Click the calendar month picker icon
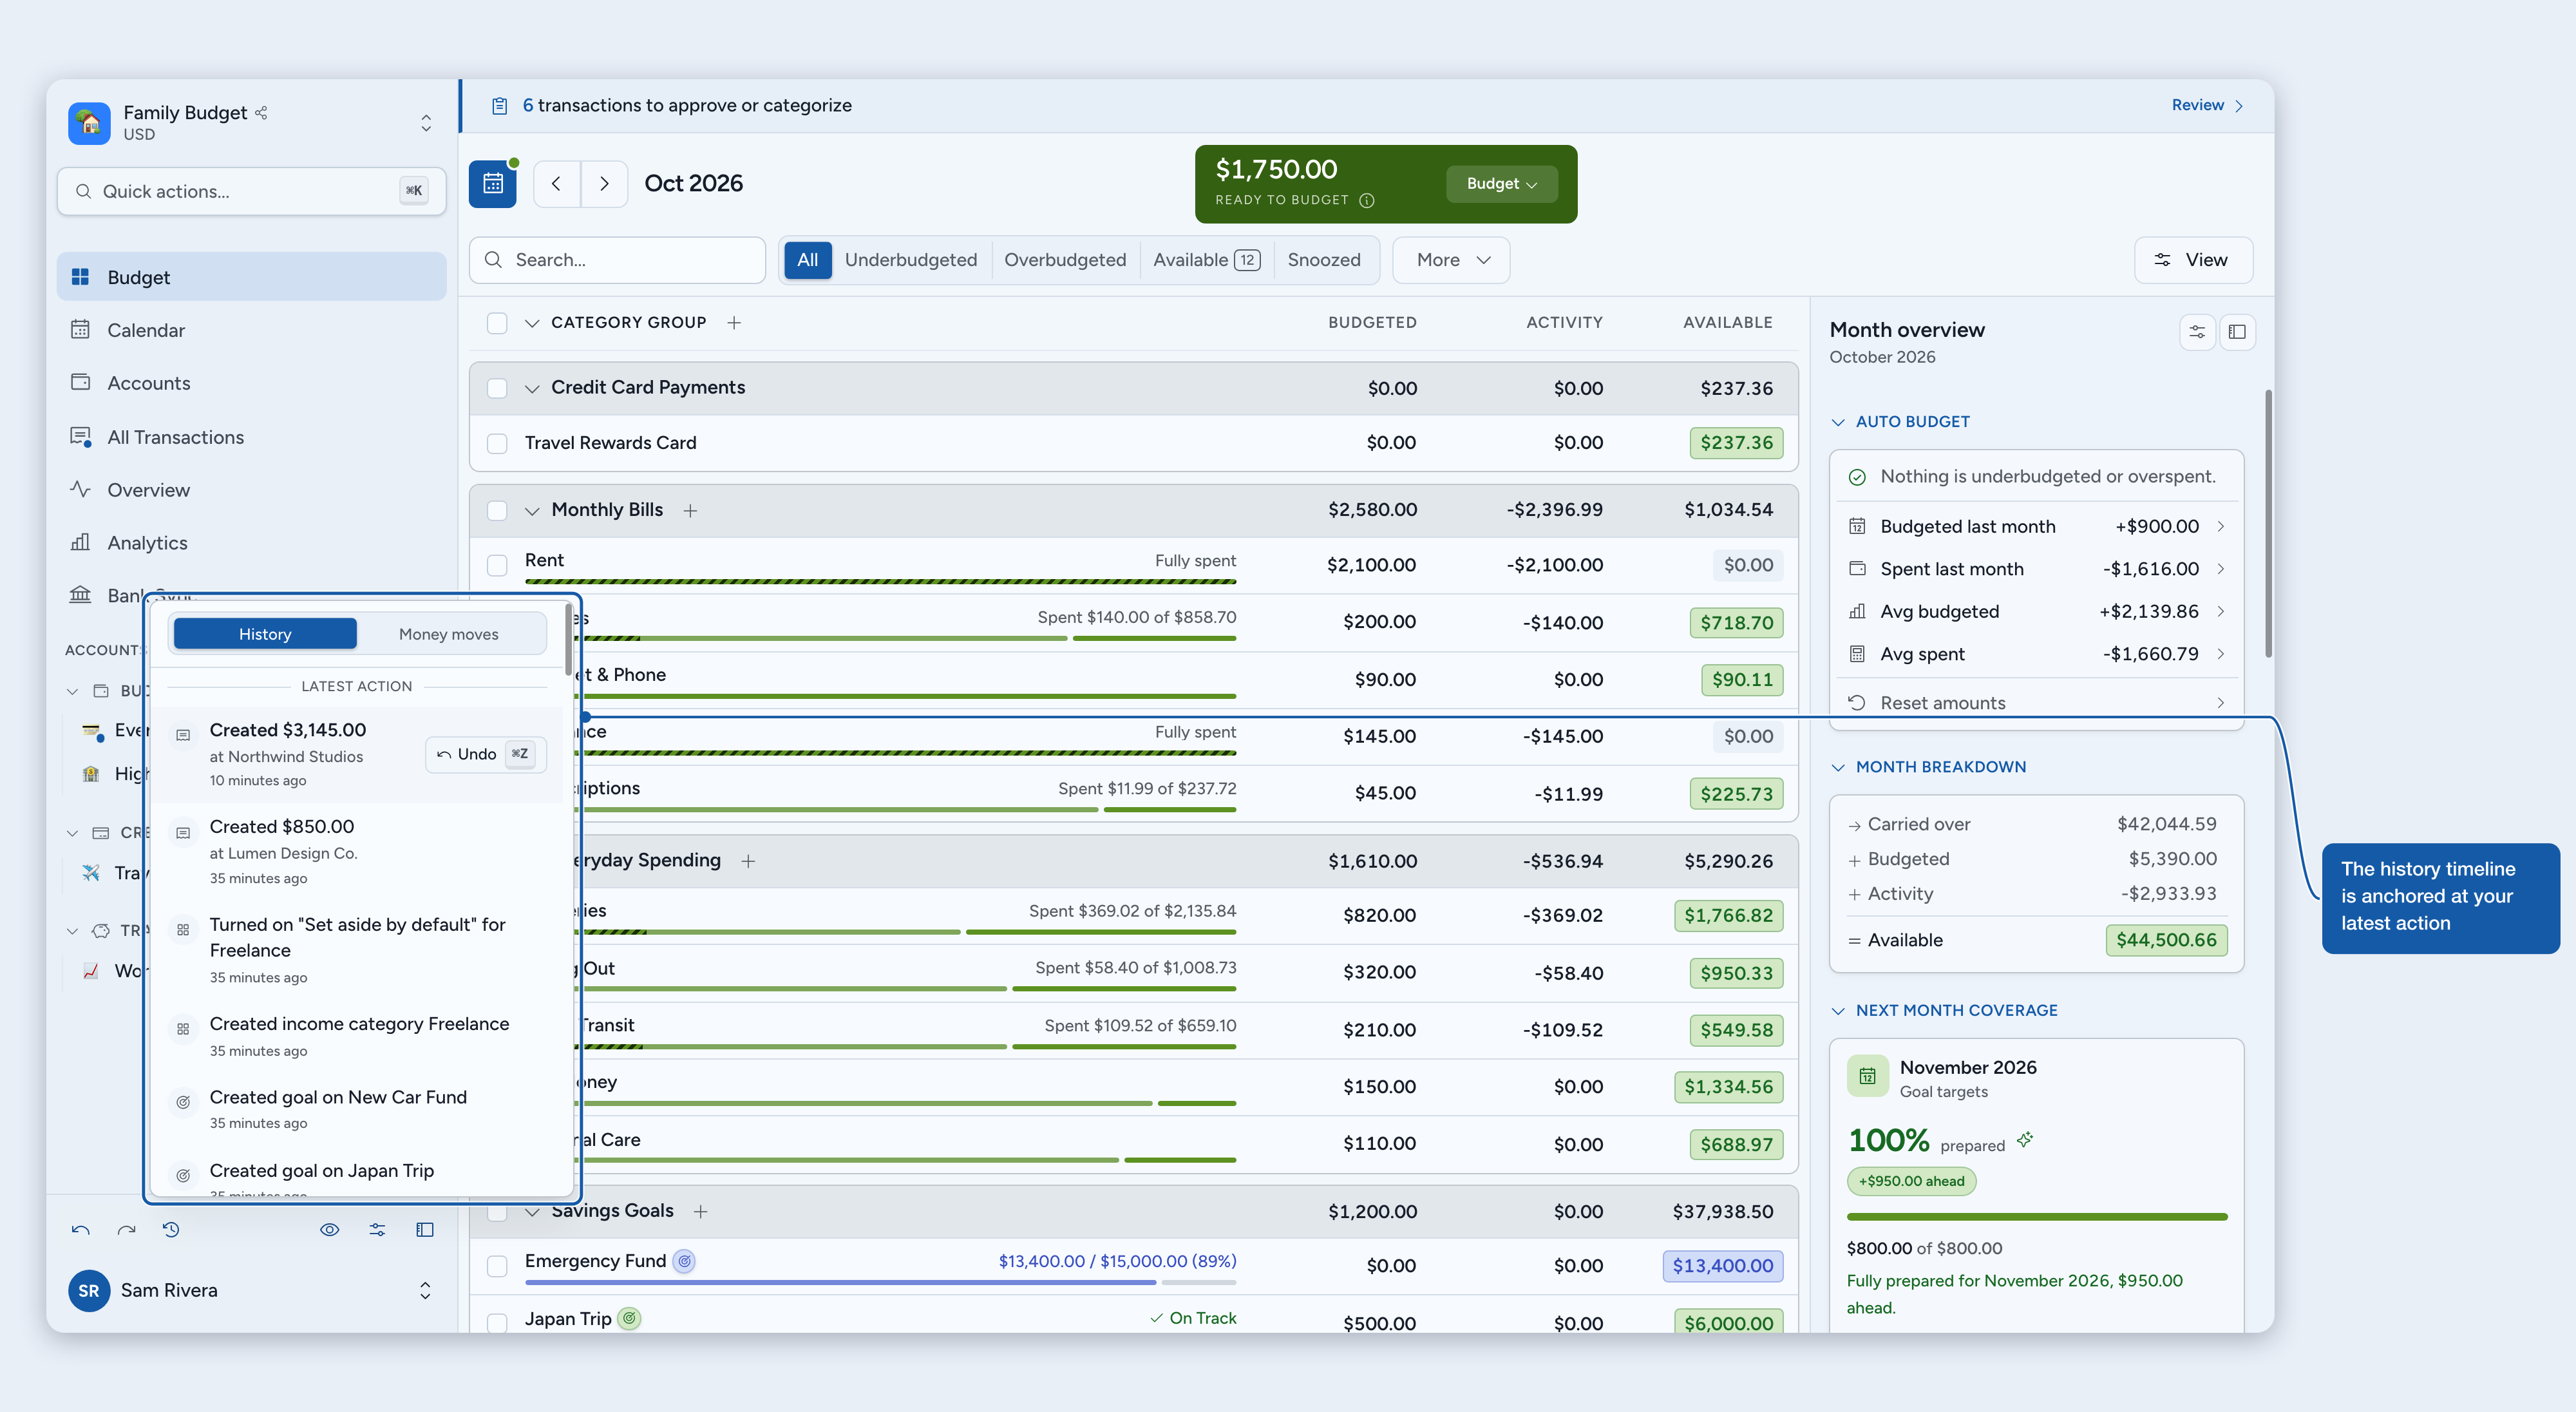This screenshot has width=2576, height=1412. click(492, 183)
